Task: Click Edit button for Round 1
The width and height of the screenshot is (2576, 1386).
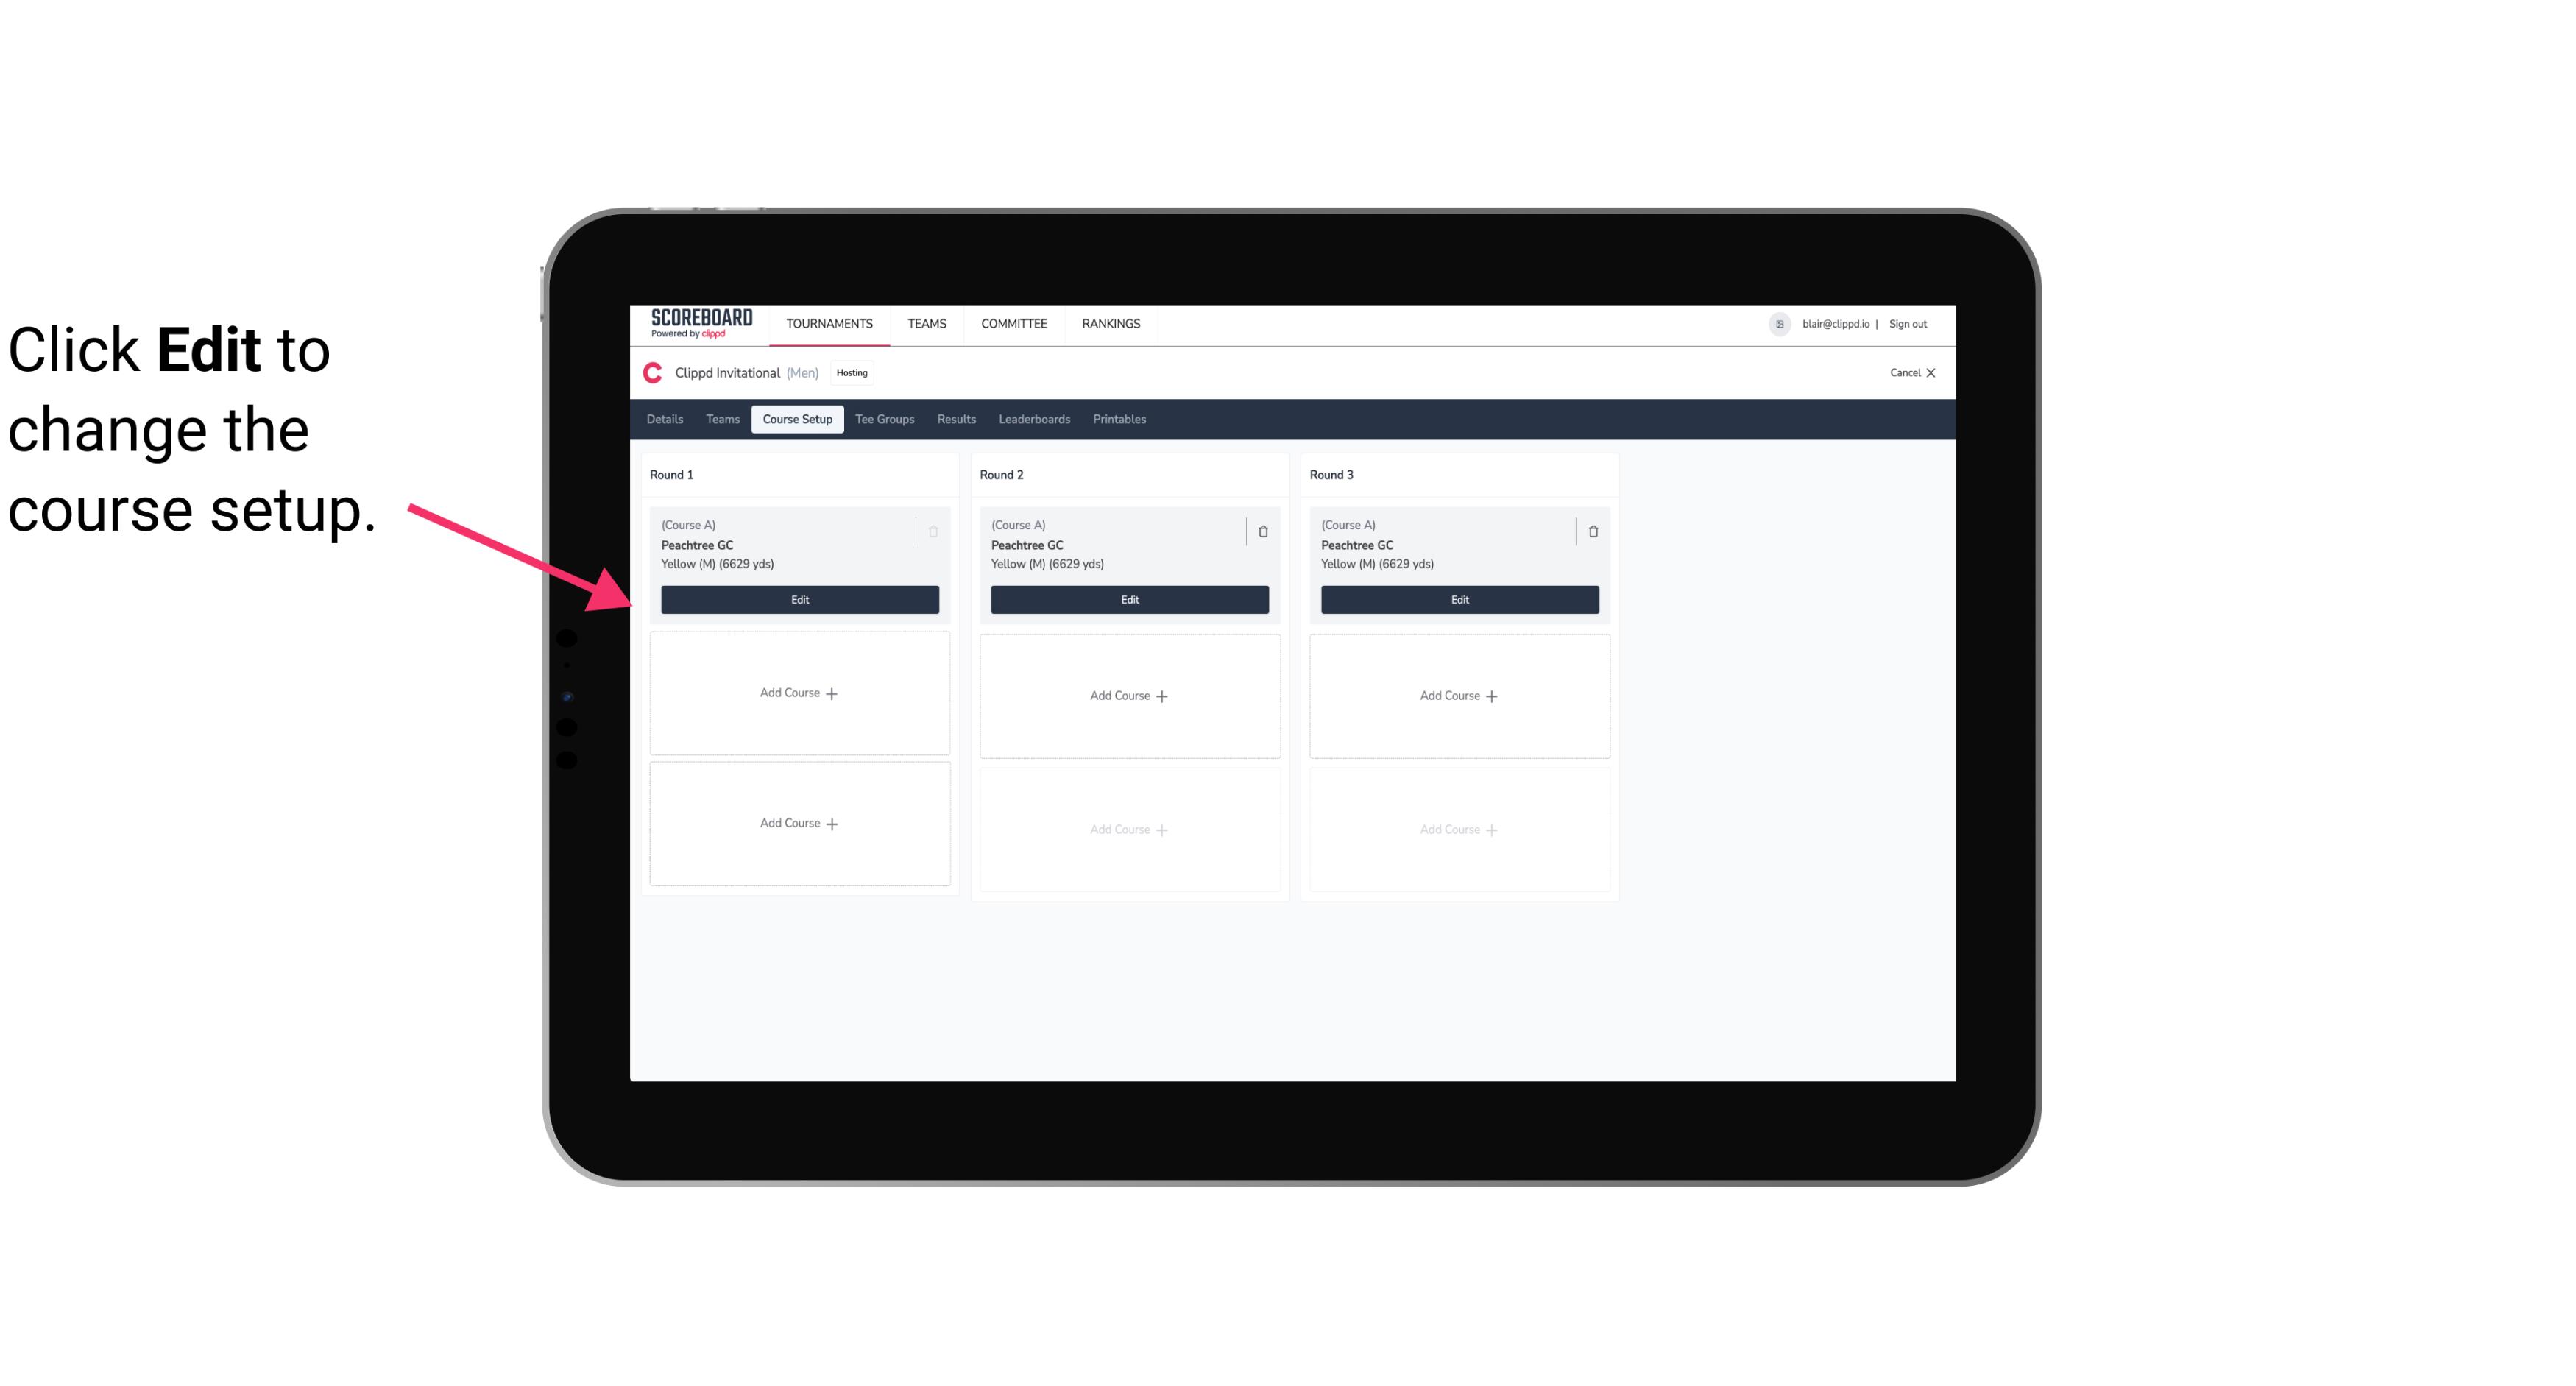Action: pyautogui.click(x=799, y=598)
